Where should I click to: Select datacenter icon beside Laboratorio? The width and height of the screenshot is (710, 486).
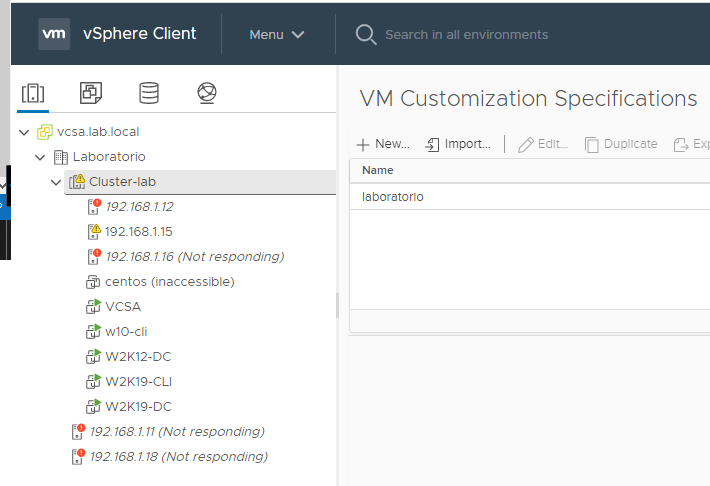(x=61, y=157)
